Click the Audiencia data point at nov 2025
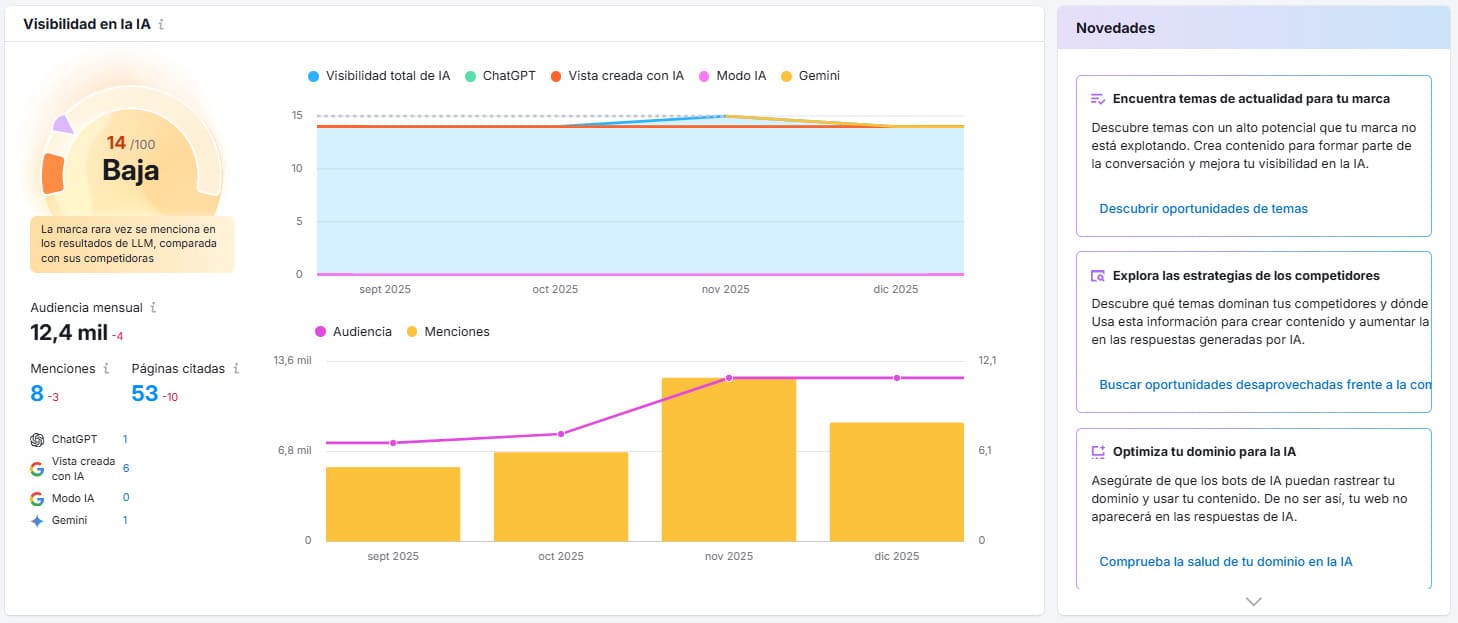The width and height of the screenshot is (1458, 623). pyautogui.click(x=730, y=378)
